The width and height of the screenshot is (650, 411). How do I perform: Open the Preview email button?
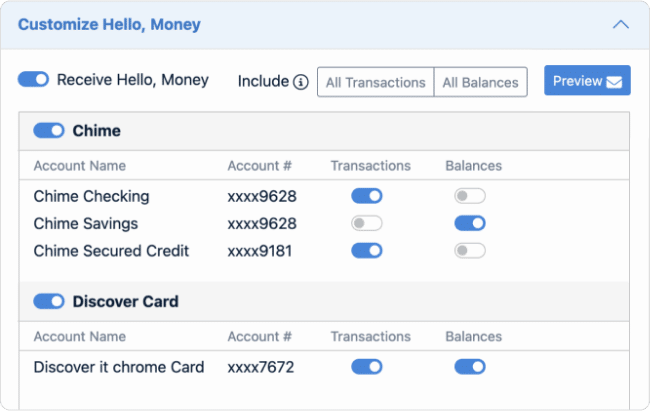point(587,80)
